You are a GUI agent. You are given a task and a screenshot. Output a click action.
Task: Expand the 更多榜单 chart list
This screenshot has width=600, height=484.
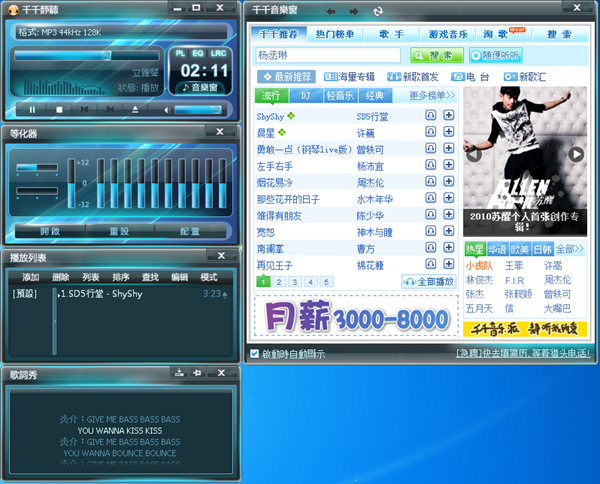point(432,96)
